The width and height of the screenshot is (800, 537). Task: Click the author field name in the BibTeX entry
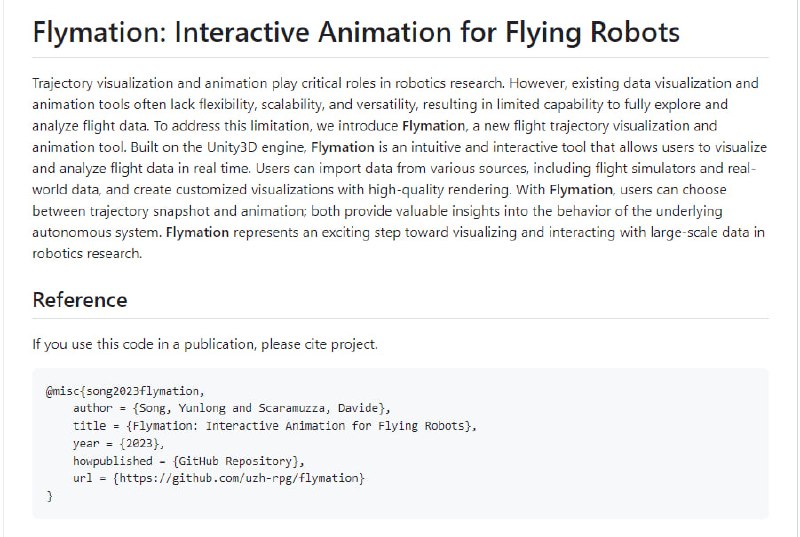point(93,408)
